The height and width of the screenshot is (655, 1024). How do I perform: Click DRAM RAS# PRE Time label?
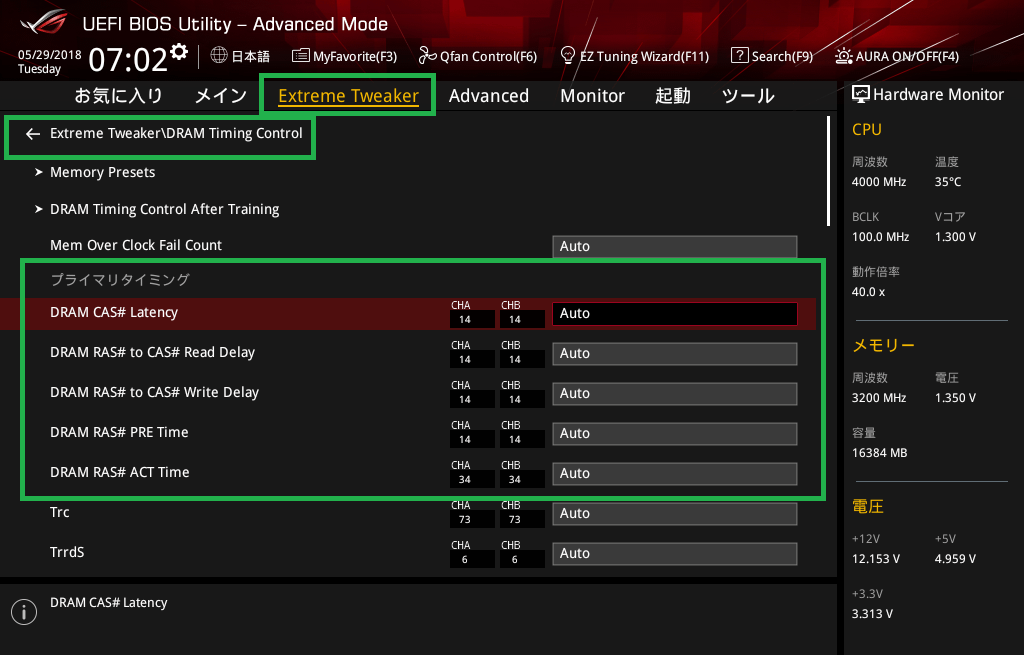119,432
